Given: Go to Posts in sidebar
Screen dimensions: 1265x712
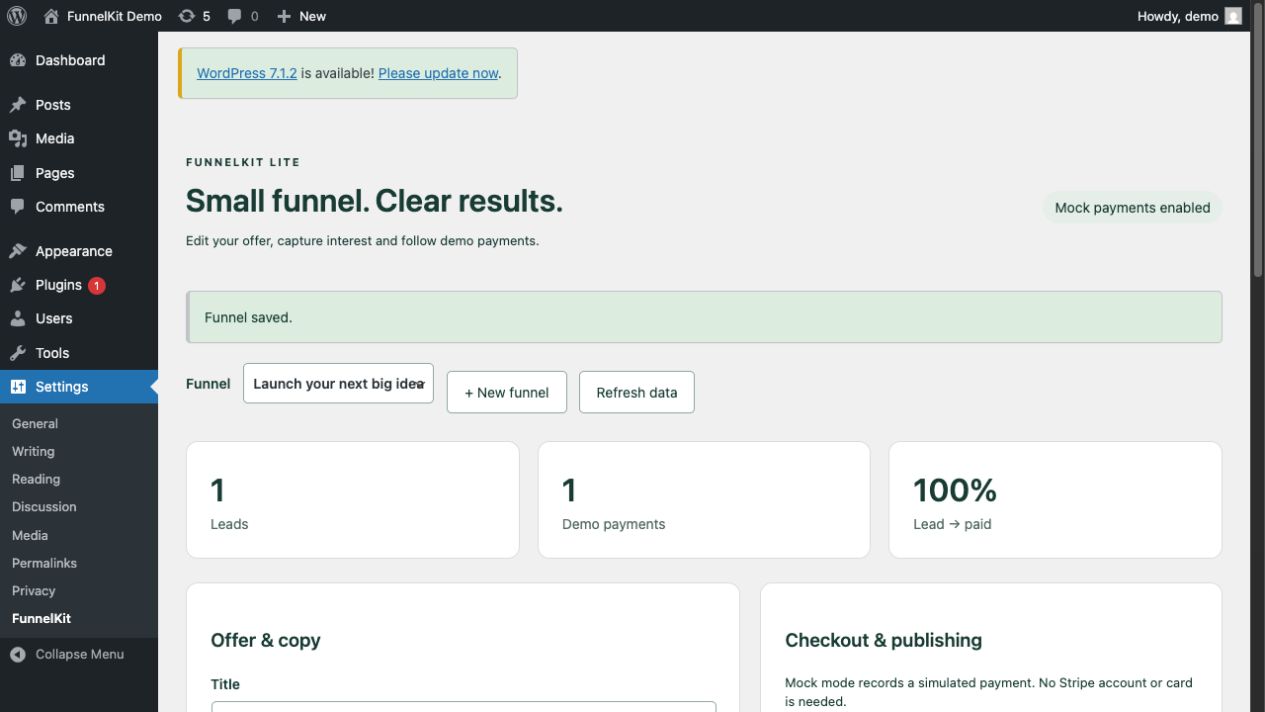Looking at the screenshot, I should pos(79,105).
